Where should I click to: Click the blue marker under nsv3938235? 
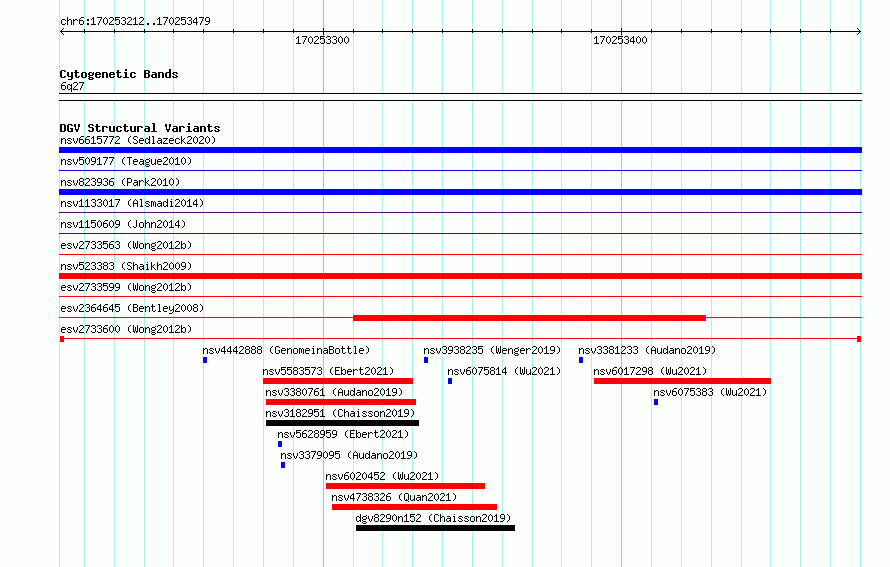tap(426, 360)
